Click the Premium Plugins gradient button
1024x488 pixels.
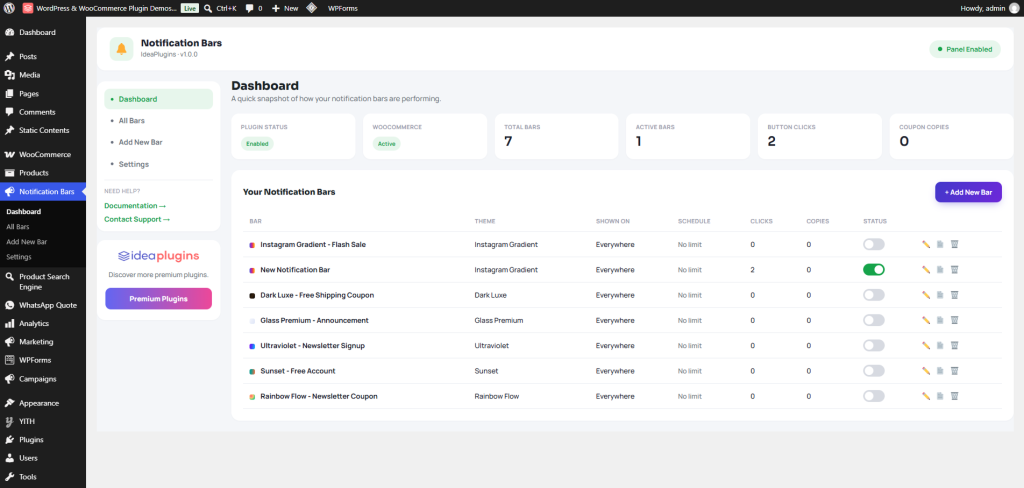[x=159, y=299]
